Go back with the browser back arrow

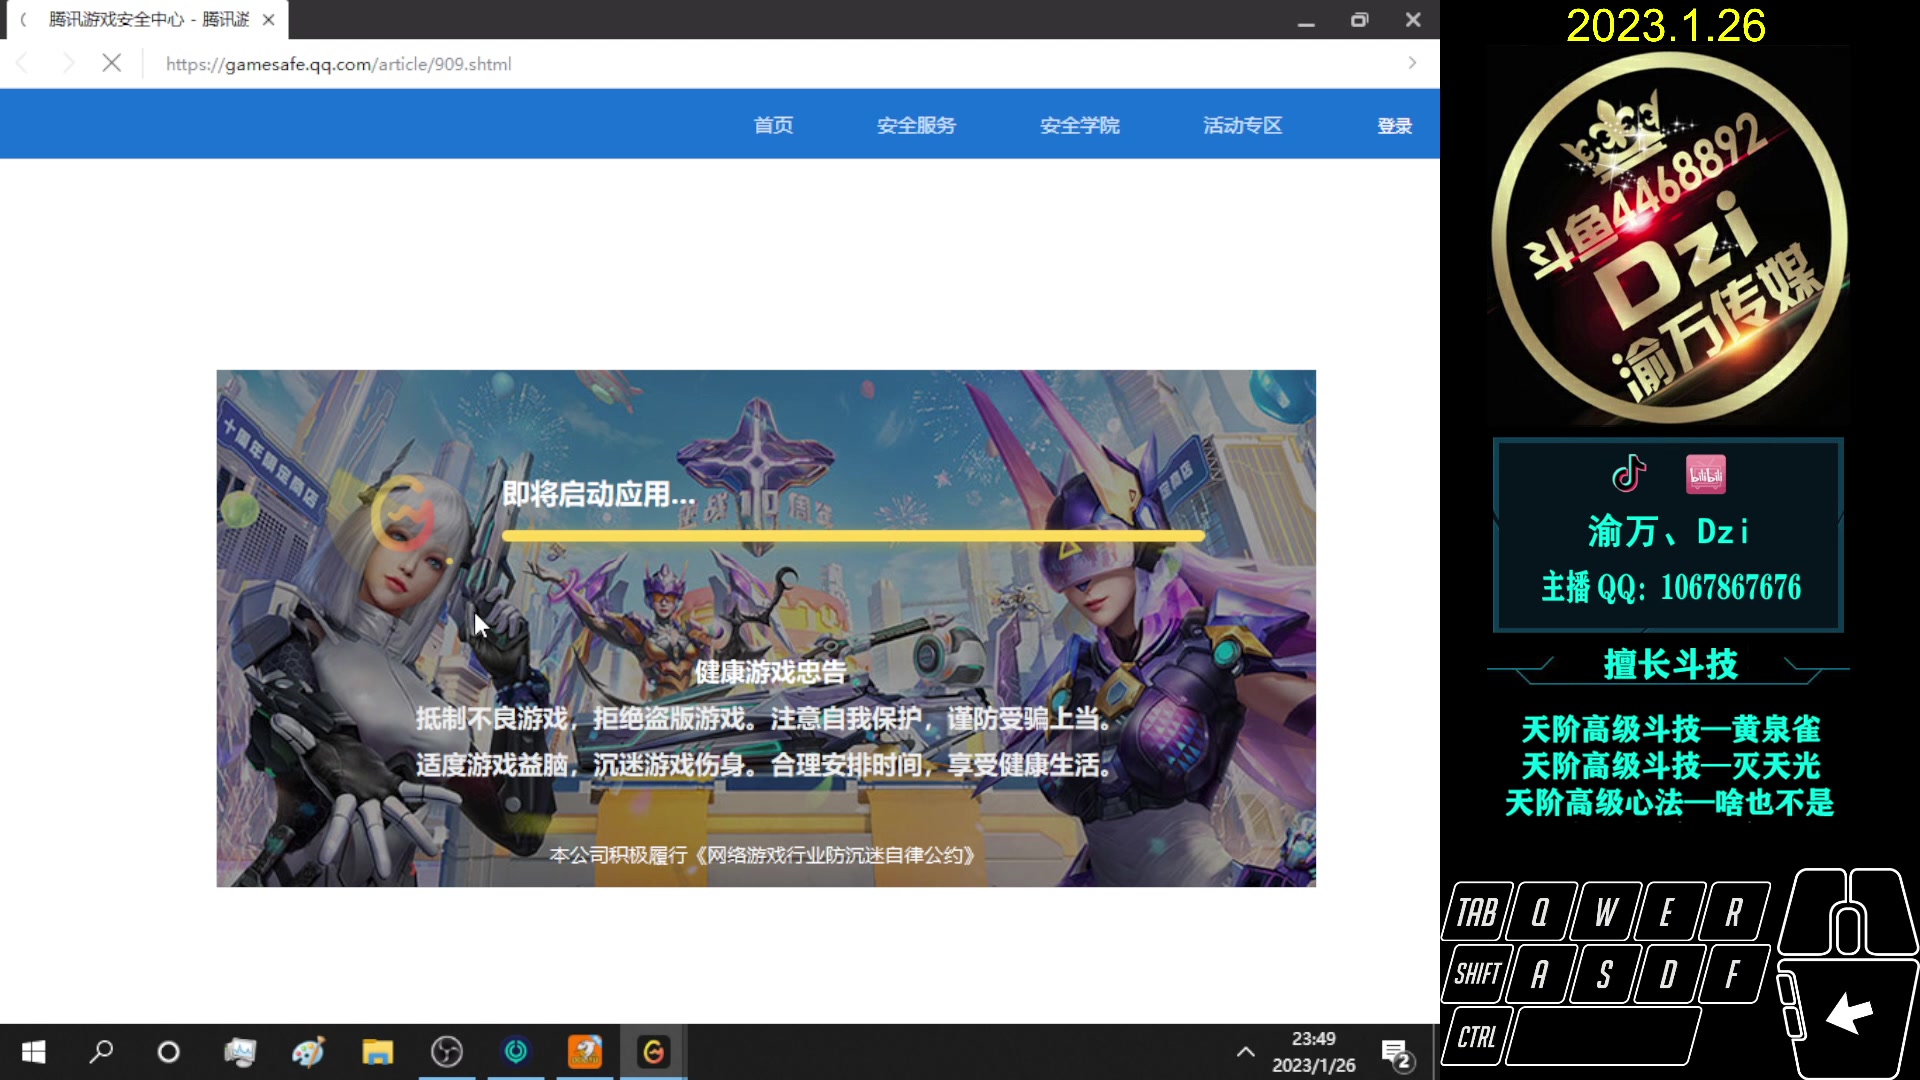(x=23, y=63)
